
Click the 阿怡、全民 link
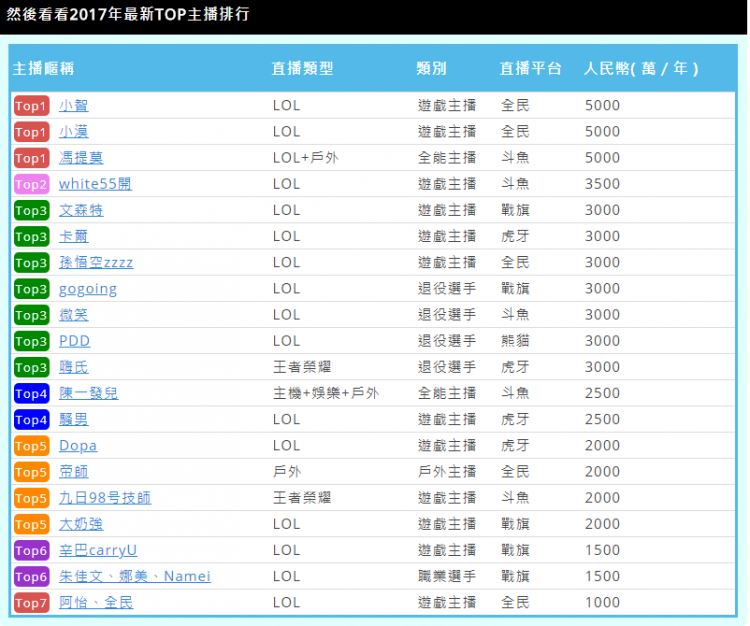(x=95, y=603)
